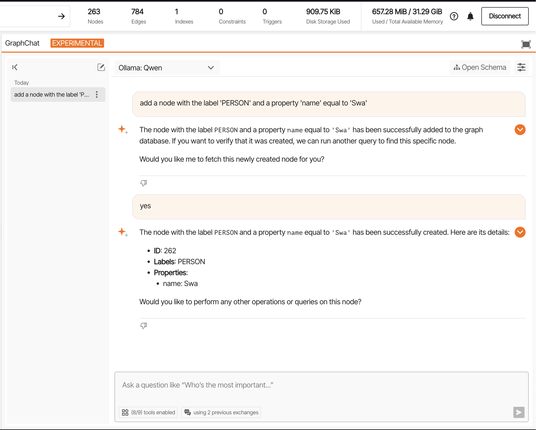This screenshot has width=536, height=430.
Task: Click the sparkle icon beside second response
Action: (123, 232)
